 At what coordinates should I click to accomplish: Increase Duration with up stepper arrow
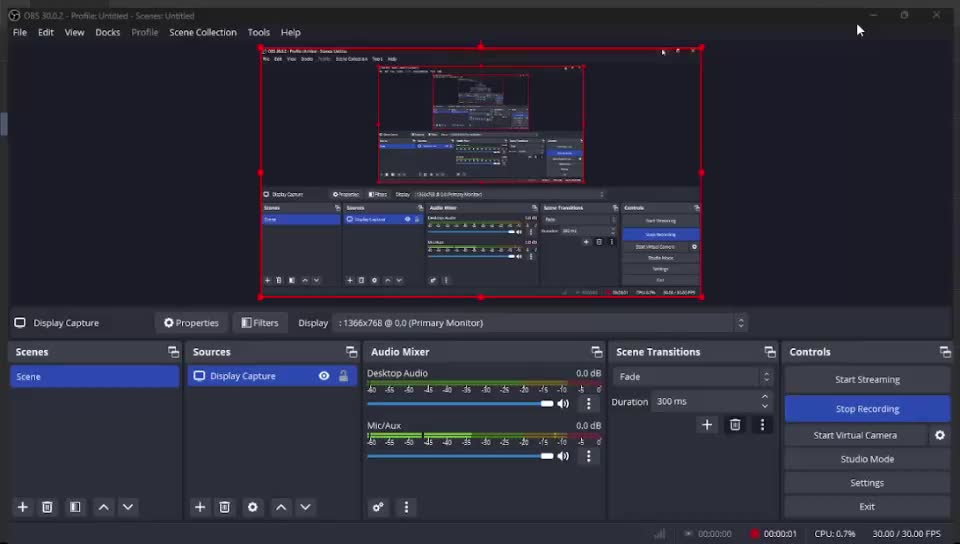765,397
